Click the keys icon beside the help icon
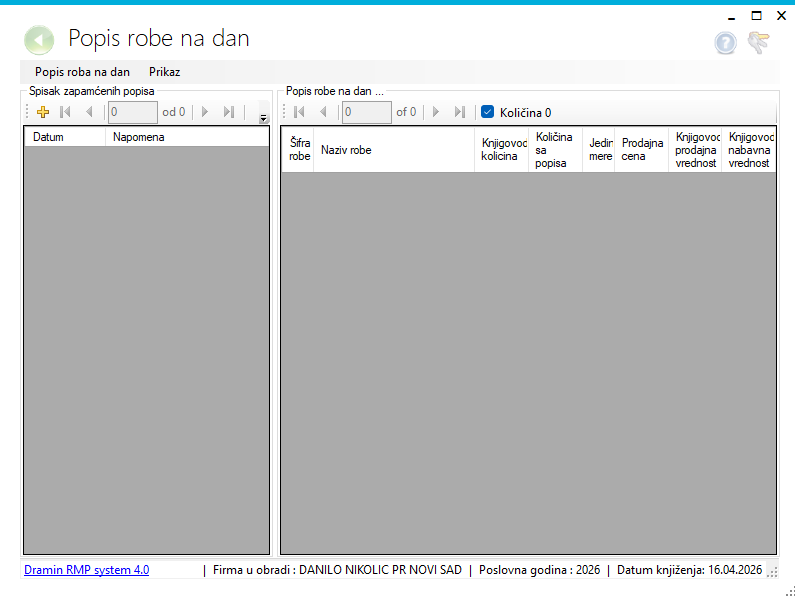 click(758, 43)
